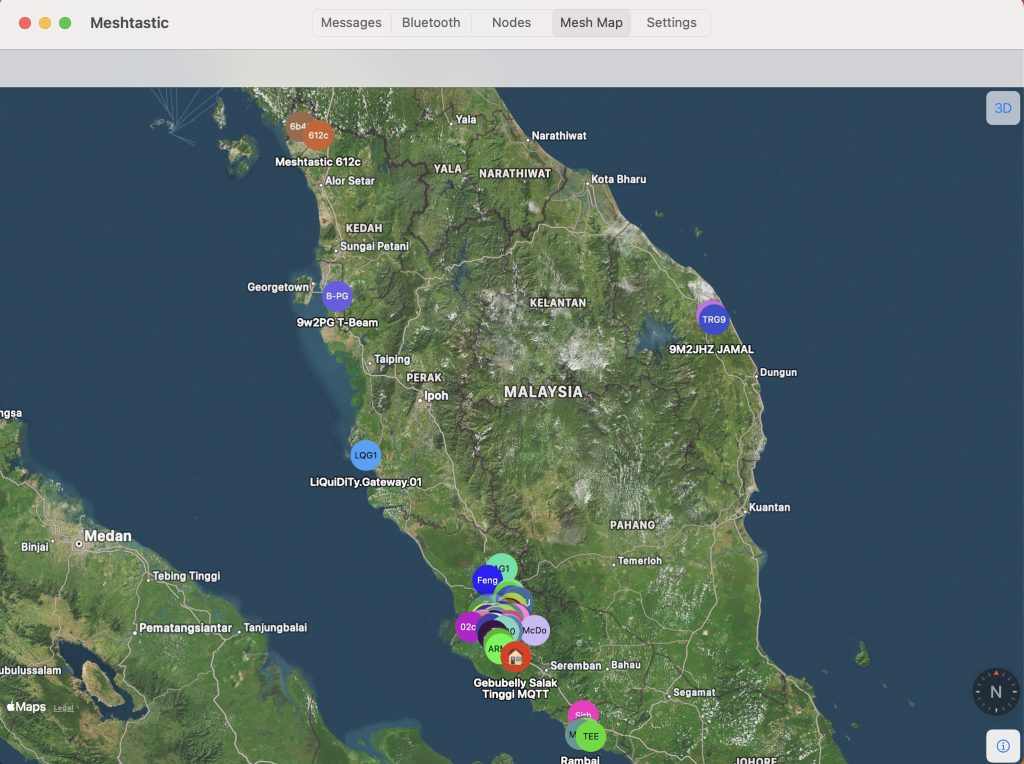Select the LQG1 node marker
Viewport: 1024px width, 764px height.
[x=366, y=455]
